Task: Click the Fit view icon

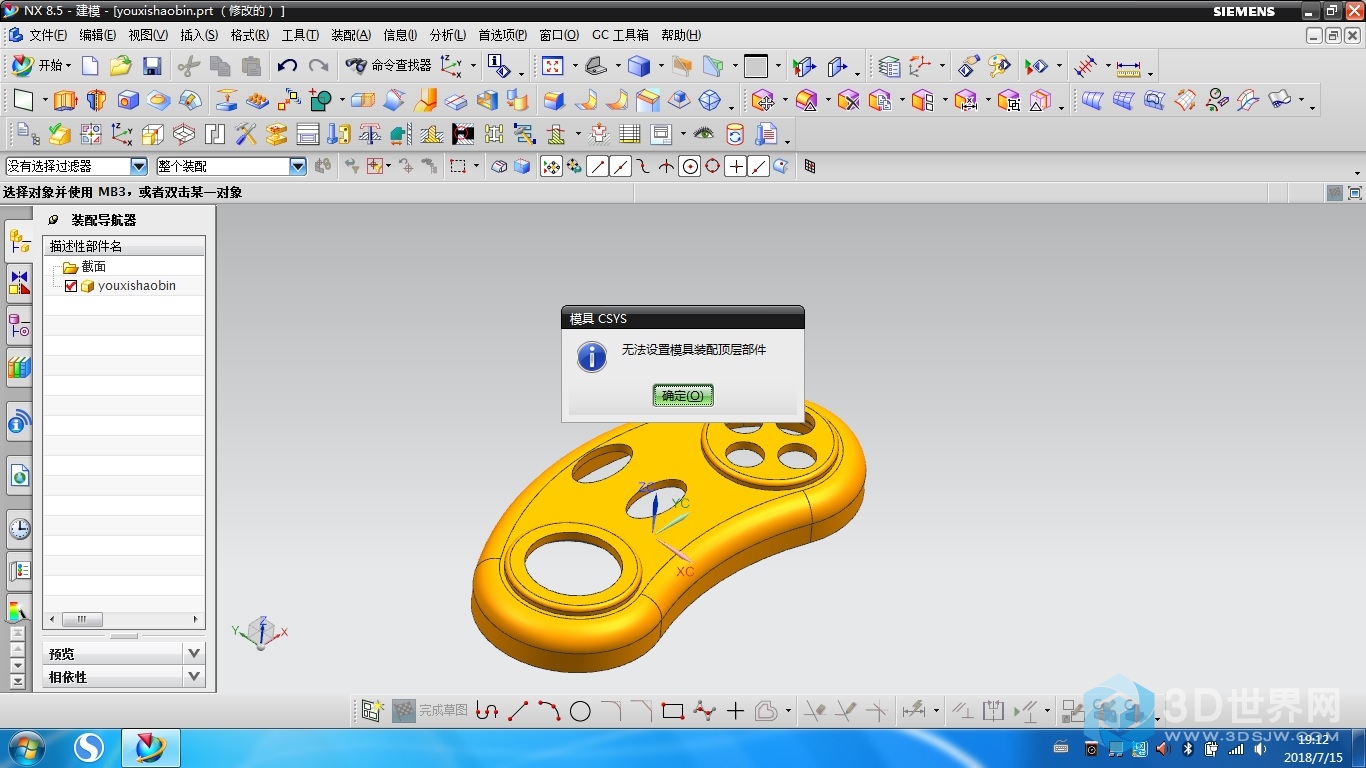Action: 552,66
